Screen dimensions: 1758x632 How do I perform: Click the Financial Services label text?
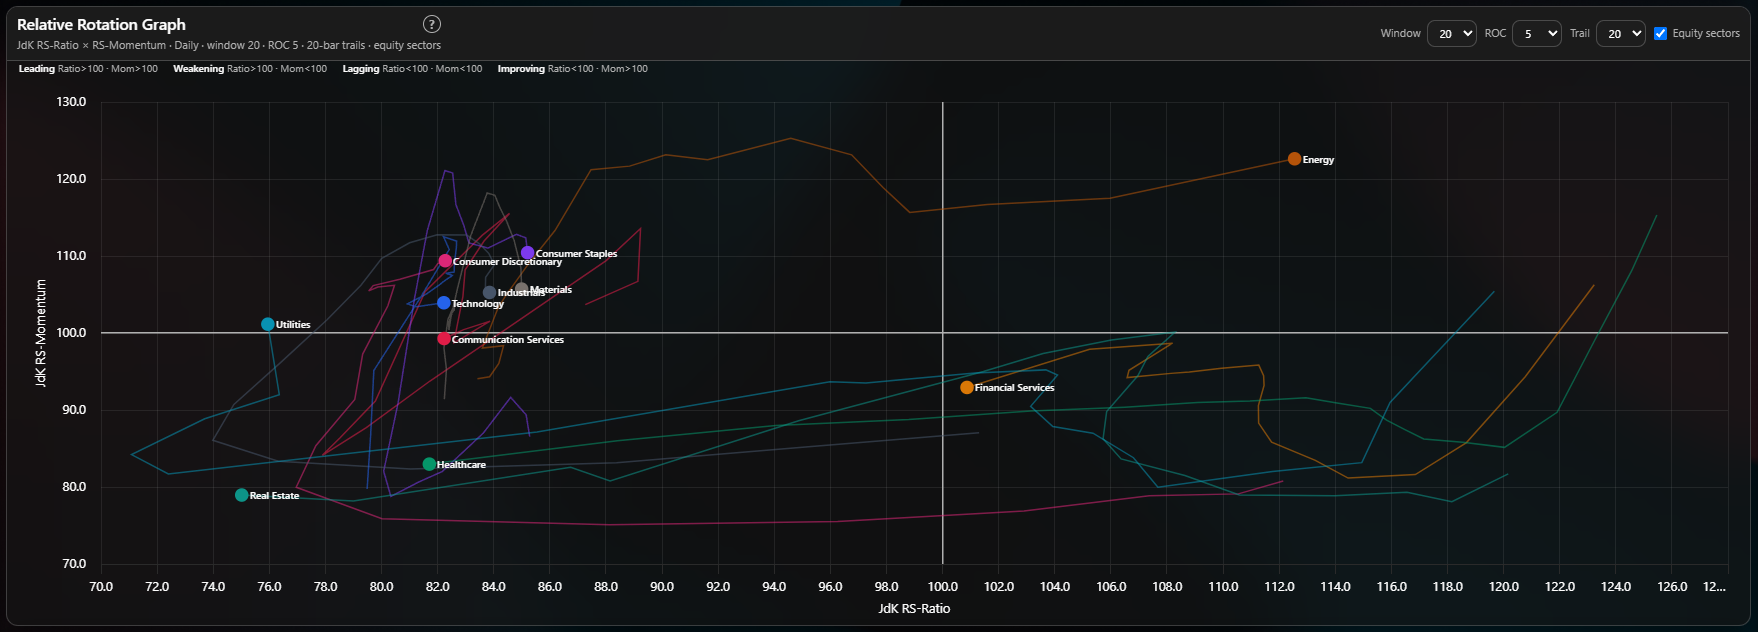(1014, 388)
